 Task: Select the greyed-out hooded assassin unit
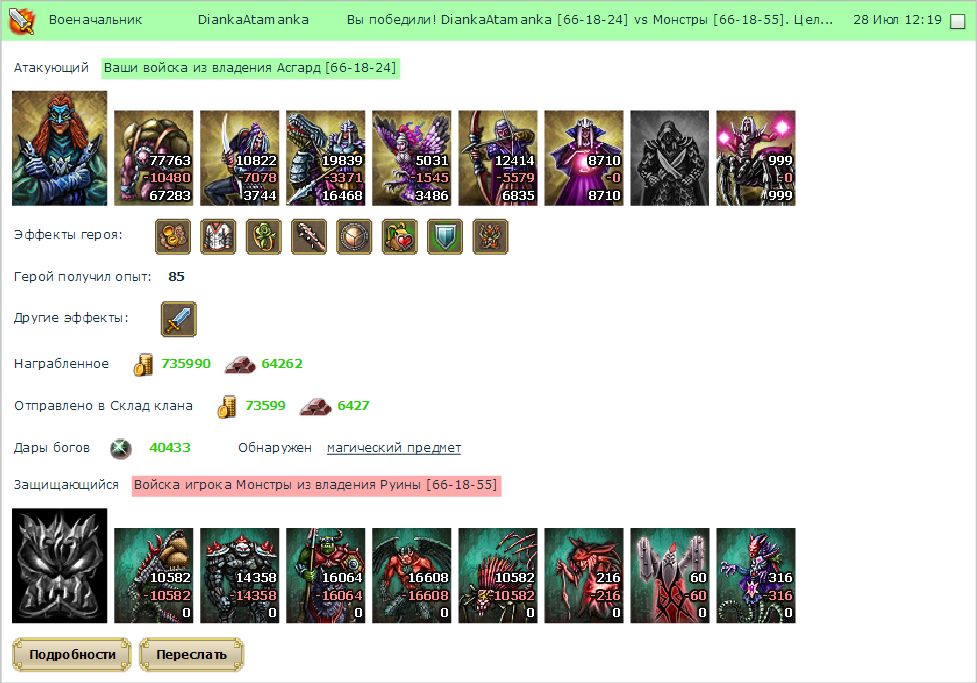(x=670, y=158)
